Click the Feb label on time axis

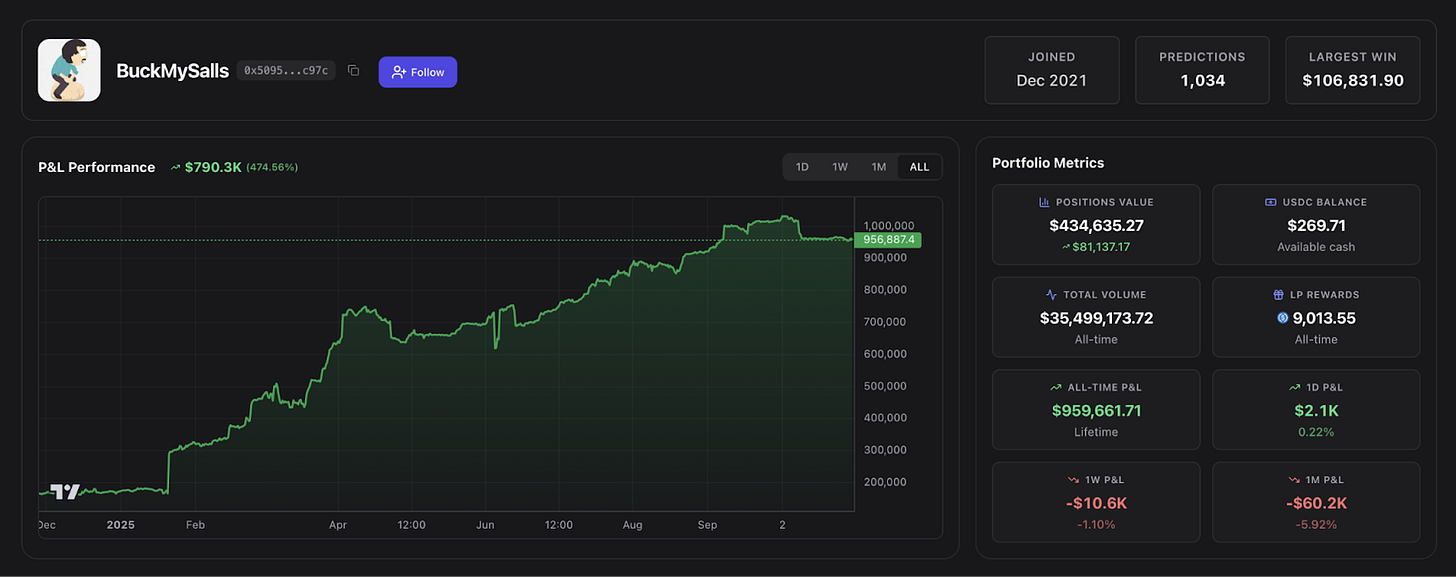tap(195, 524)
